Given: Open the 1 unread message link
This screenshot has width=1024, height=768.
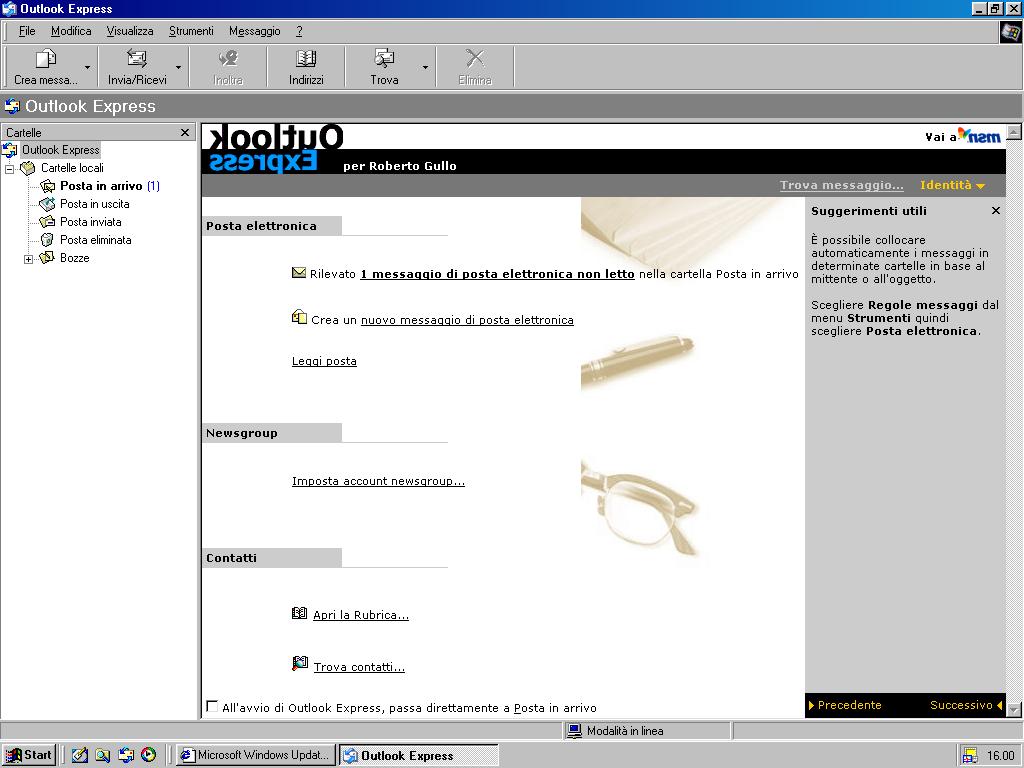Looking at the screenshot, I should pyautogui.click(x=497, y=274).
